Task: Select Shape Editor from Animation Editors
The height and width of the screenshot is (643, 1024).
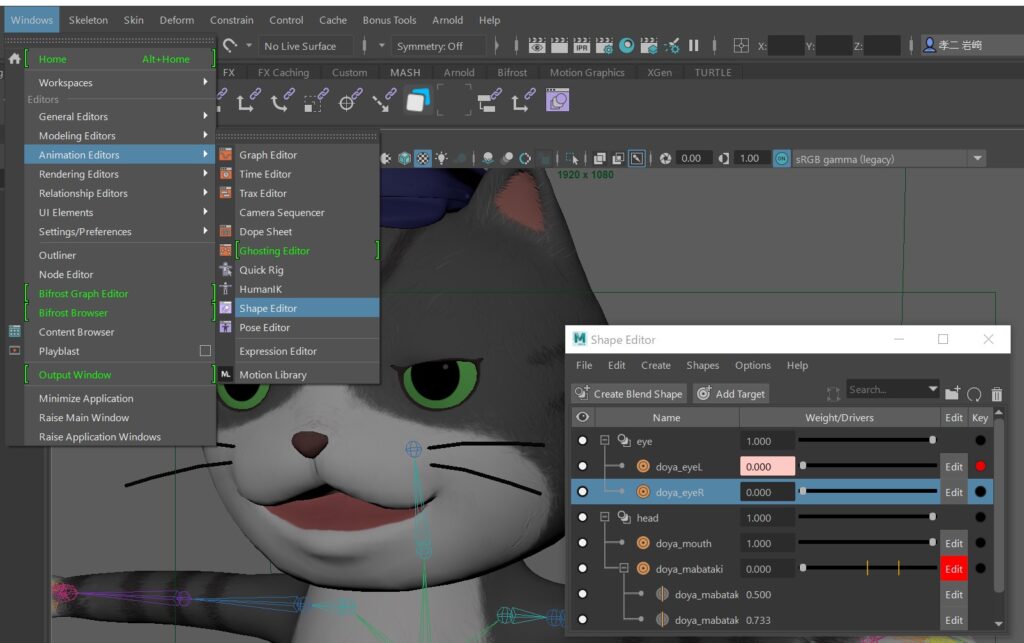Action: (x=298, y=308)
